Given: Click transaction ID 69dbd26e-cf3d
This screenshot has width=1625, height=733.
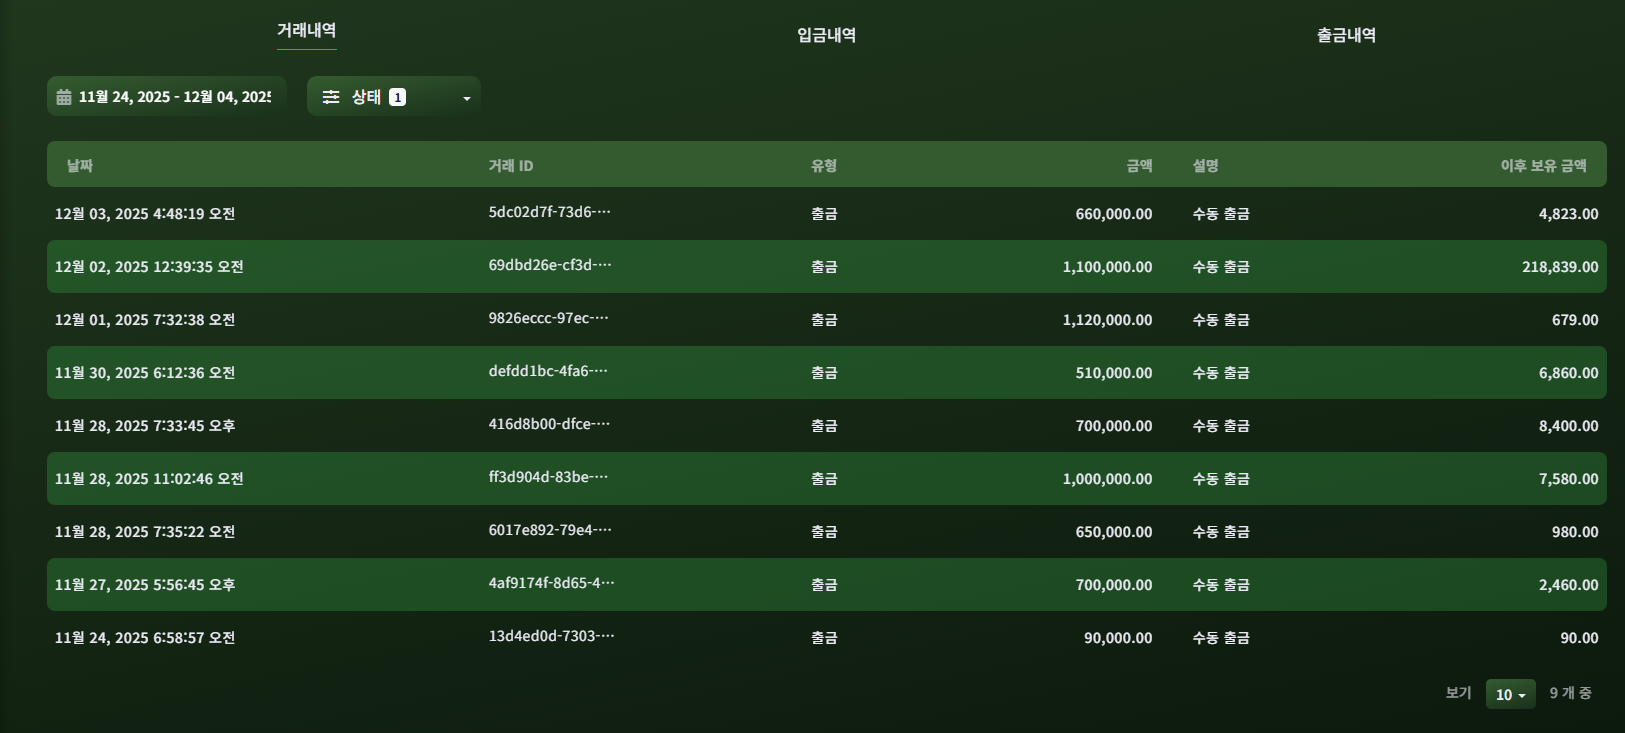Looking at the screenshot, I should pyautogui.click(x=550, y=265).
